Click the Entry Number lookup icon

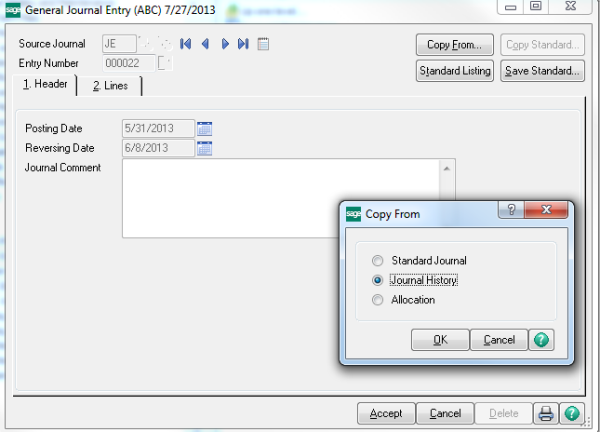[165, 63]
